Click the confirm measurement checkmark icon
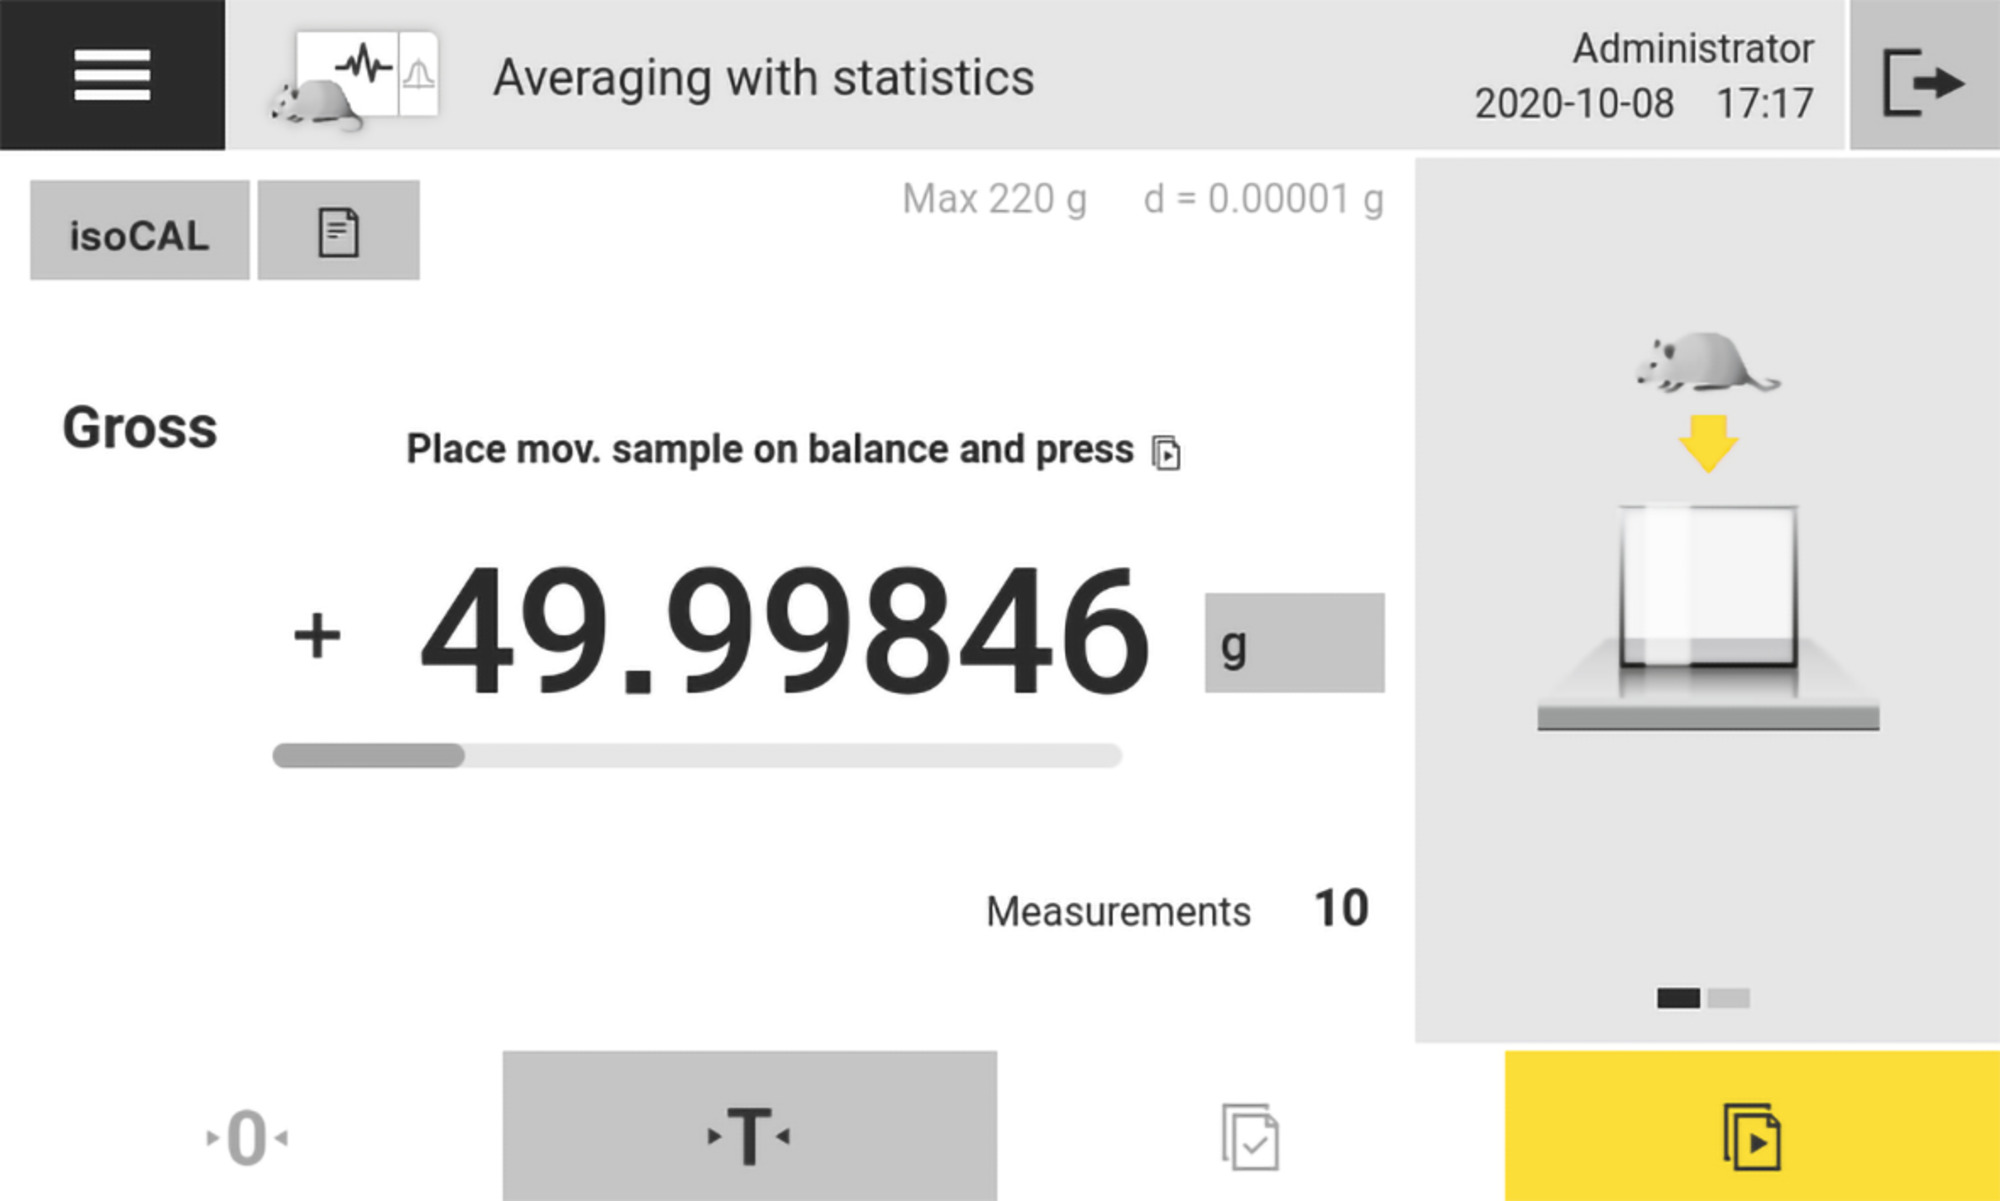The height and width of the screenshot is (1201, 2000). point(1250,1136)
